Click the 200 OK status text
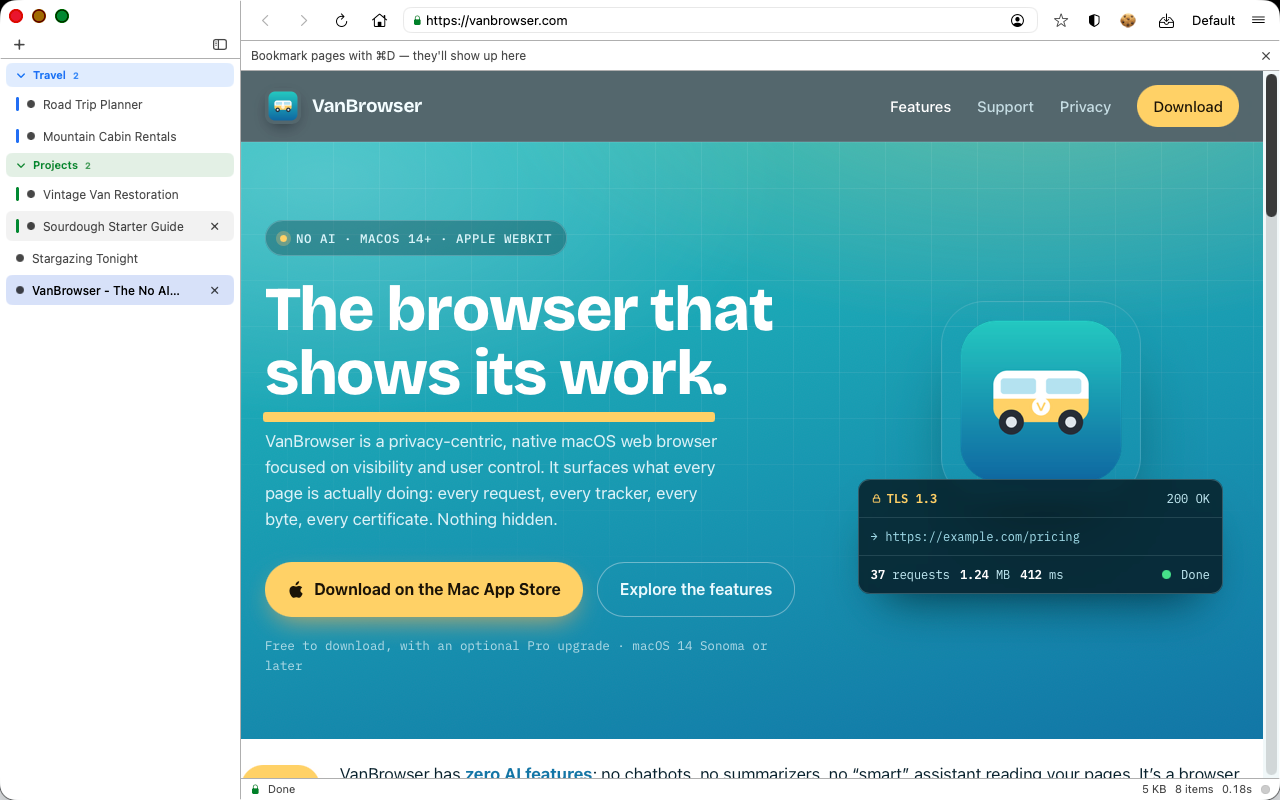Viewport: 1280px width, 800px height. click(1188, 498)
